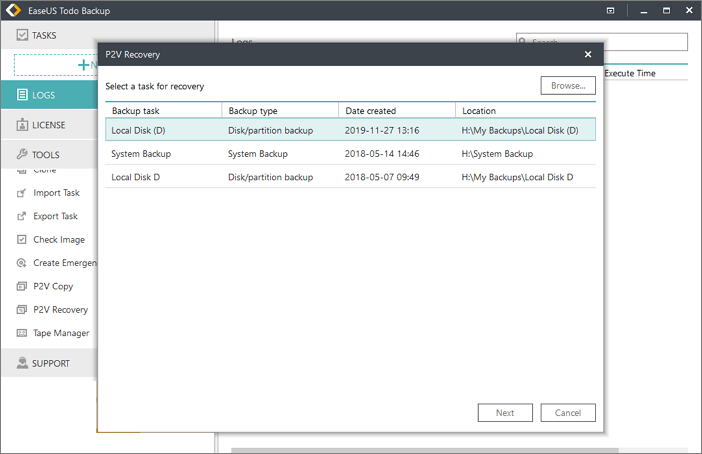Click the Export Task icon

[x=22, y=216]
